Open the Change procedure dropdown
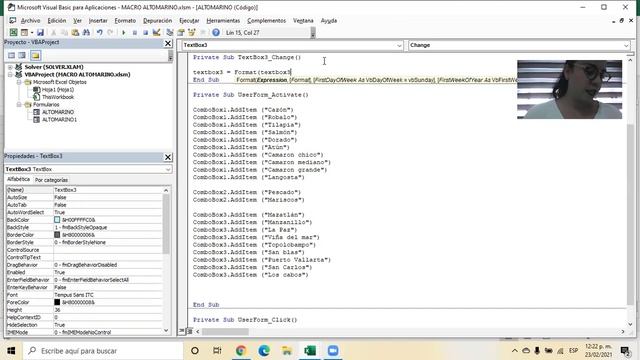Viewport: 640px width, 360px height. (x=626, y=45)
